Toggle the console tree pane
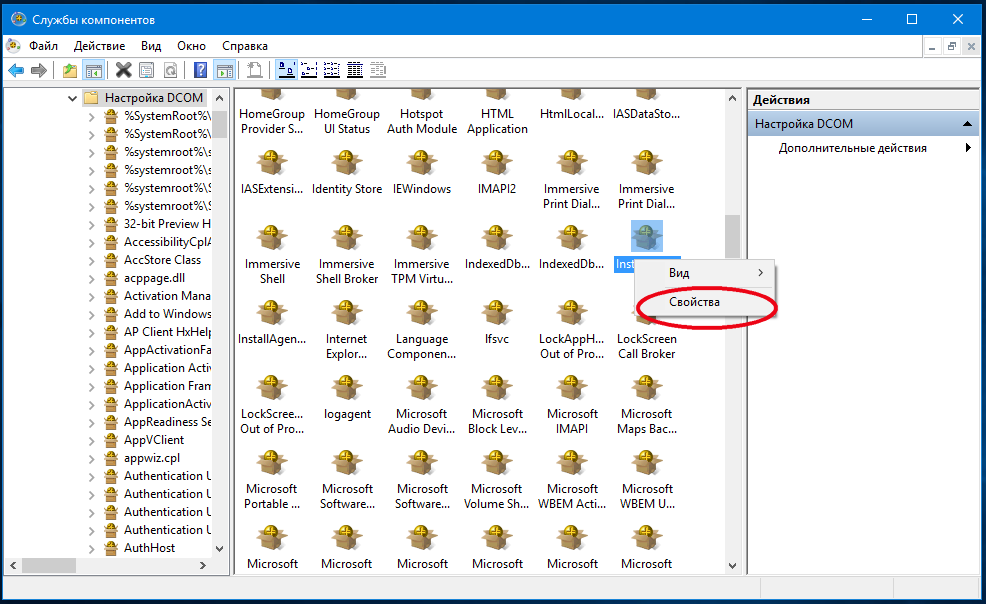This screenshot has height=604, width=986. 94,70
